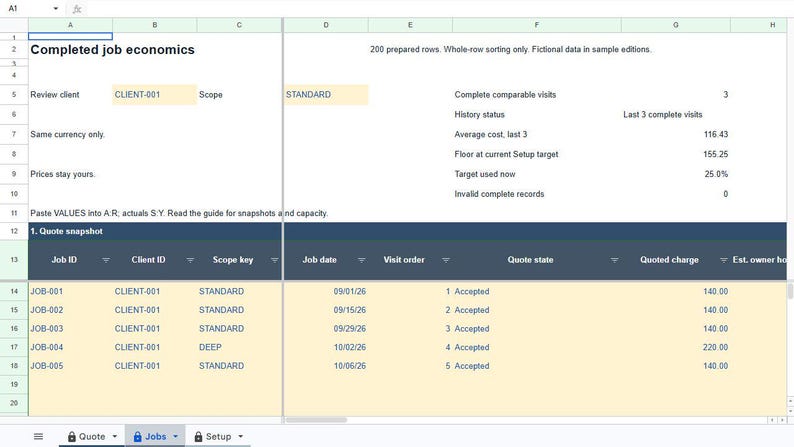The height and width of the screenshot is (447, 794).
Task: Click the STANDARD scope input cell
Action: pyautogui.click(x=326, y=95)
